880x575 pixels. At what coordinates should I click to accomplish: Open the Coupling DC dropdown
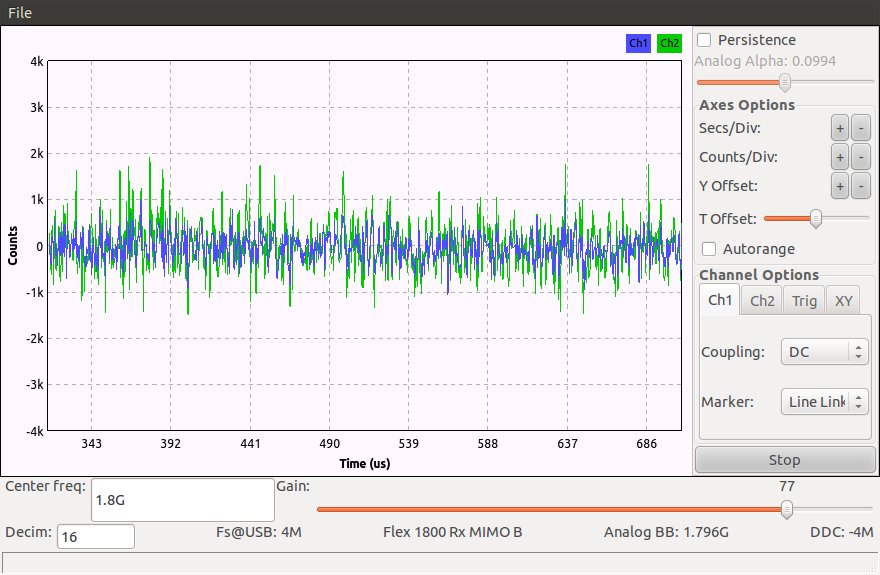point(825,352)
